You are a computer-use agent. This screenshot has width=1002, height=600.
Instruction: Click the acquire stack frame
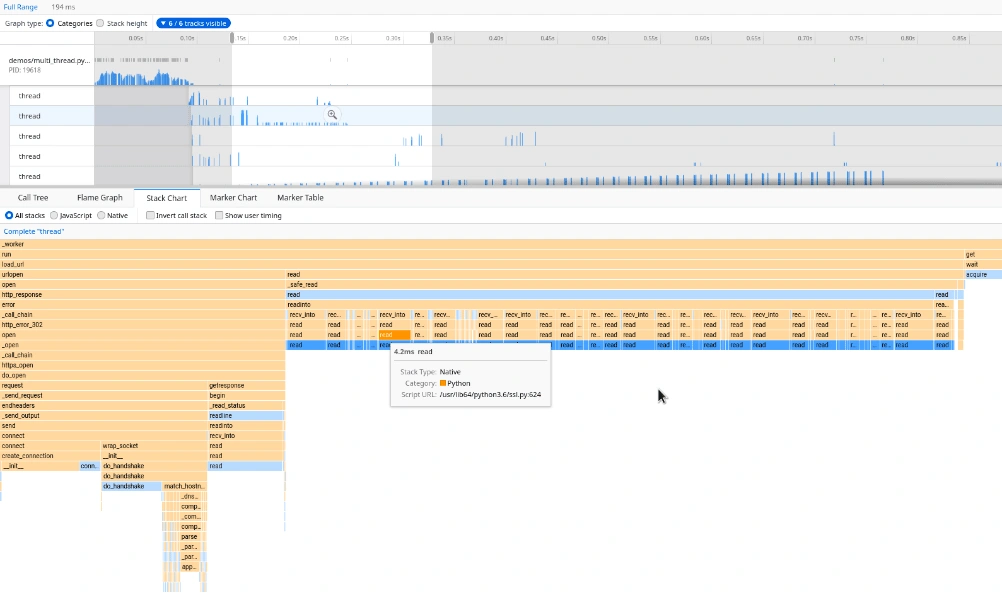(983, 275)
